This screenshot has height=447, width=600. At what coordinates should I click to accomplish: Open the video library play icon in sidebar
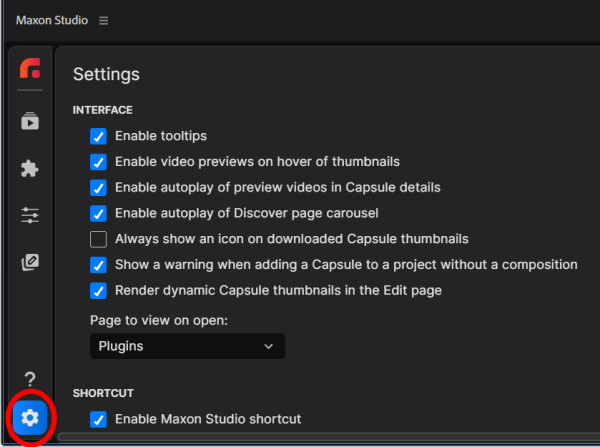pos(30,121)
